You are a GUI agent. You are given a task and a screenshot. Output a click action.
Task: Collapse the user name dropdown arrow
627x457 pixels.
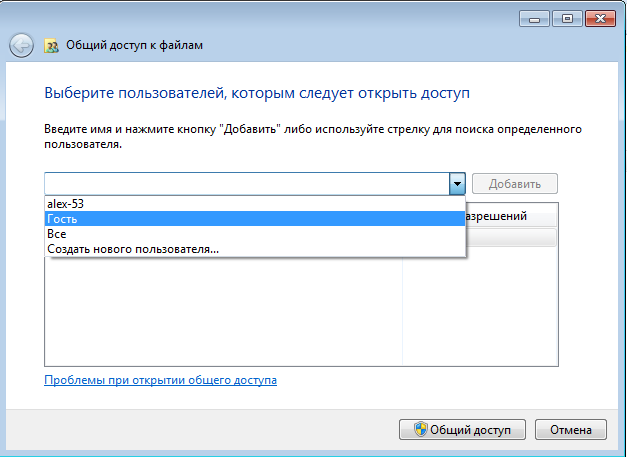(x=457, y=184)
